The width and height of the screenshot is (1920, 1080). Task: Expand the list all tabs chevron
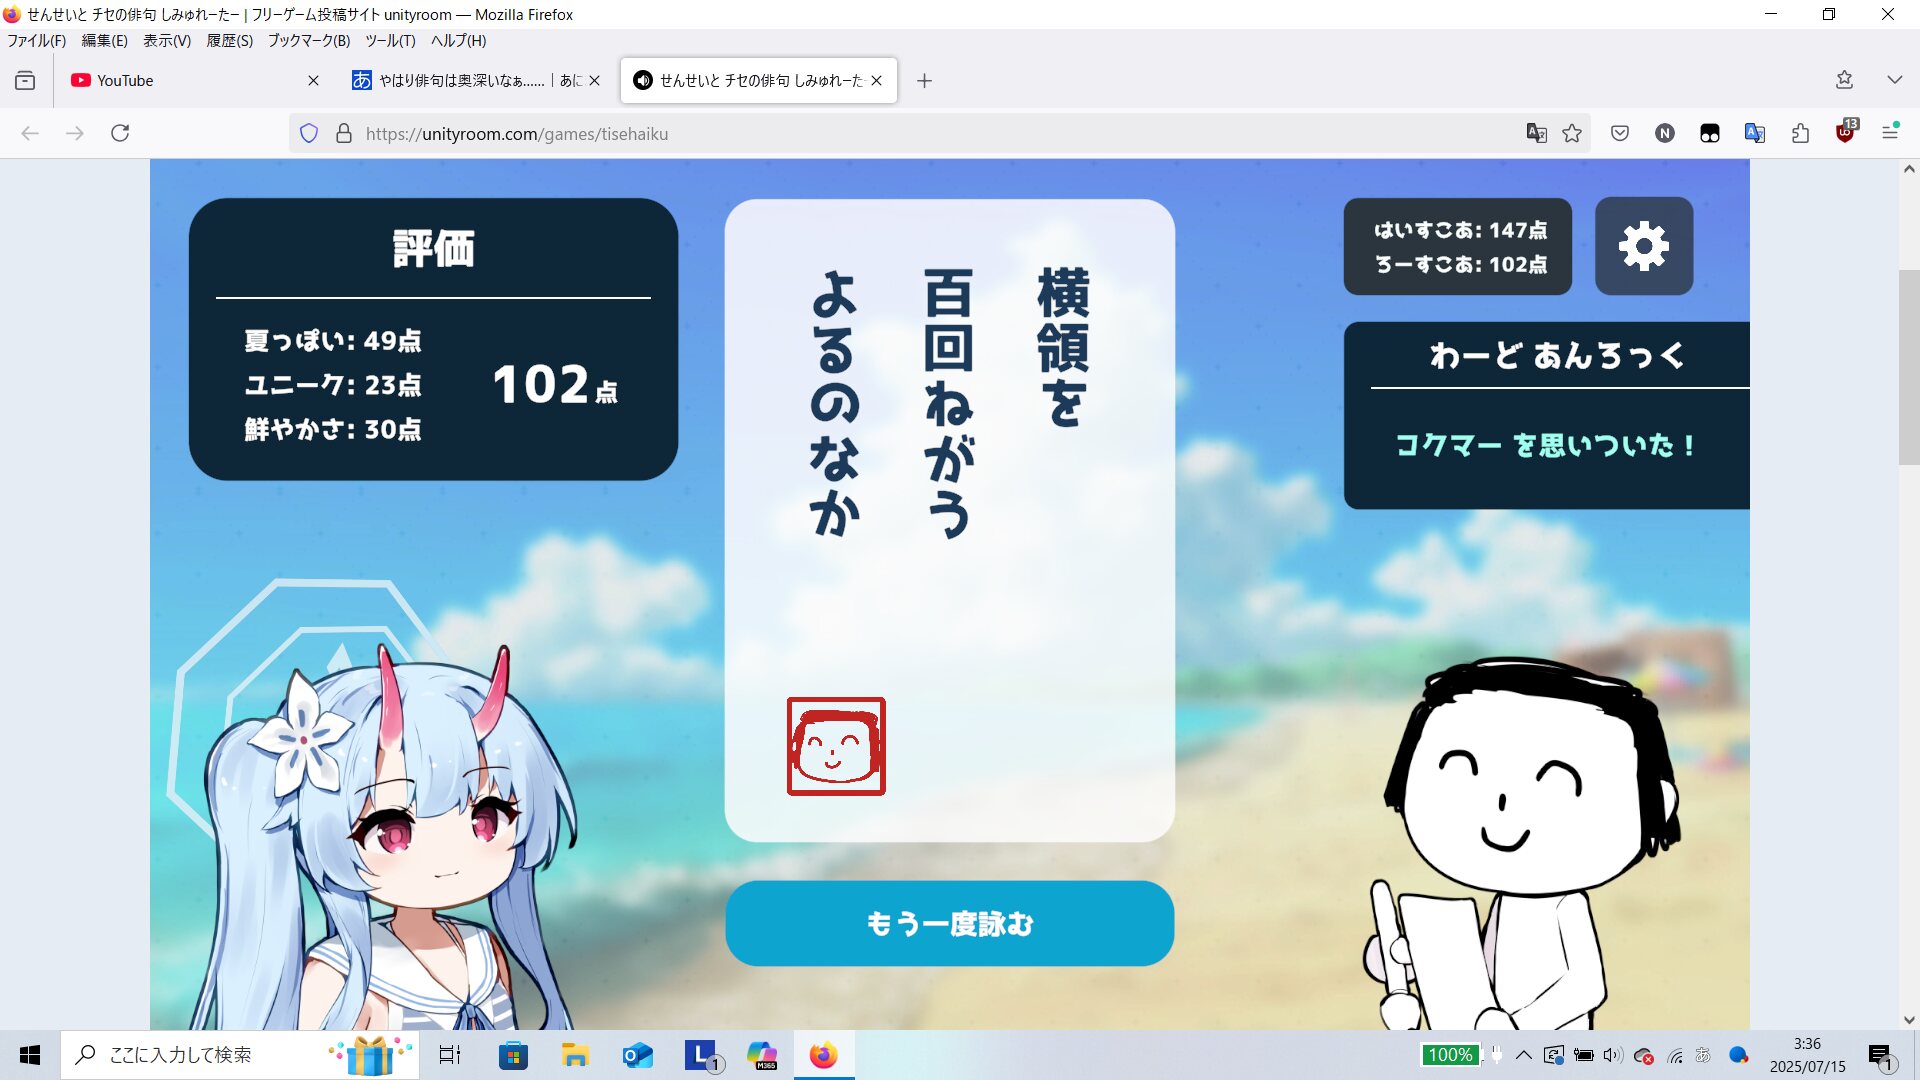pos(1894,80)
